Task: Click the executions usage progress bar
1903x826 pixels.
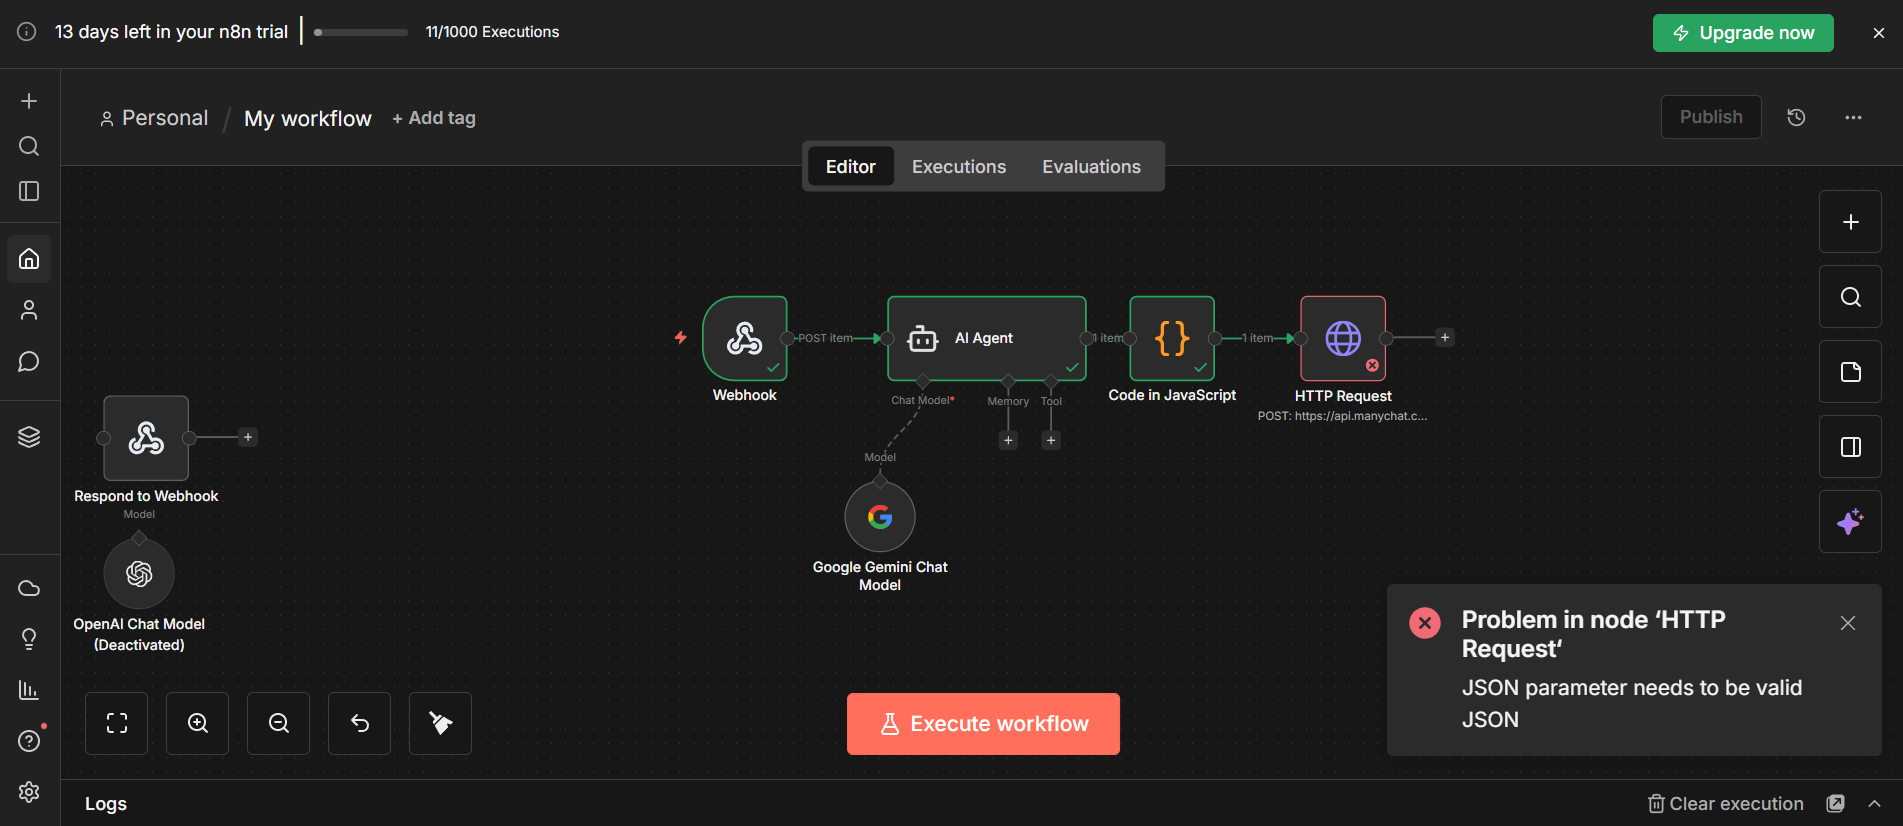Action: coord(361,32)
